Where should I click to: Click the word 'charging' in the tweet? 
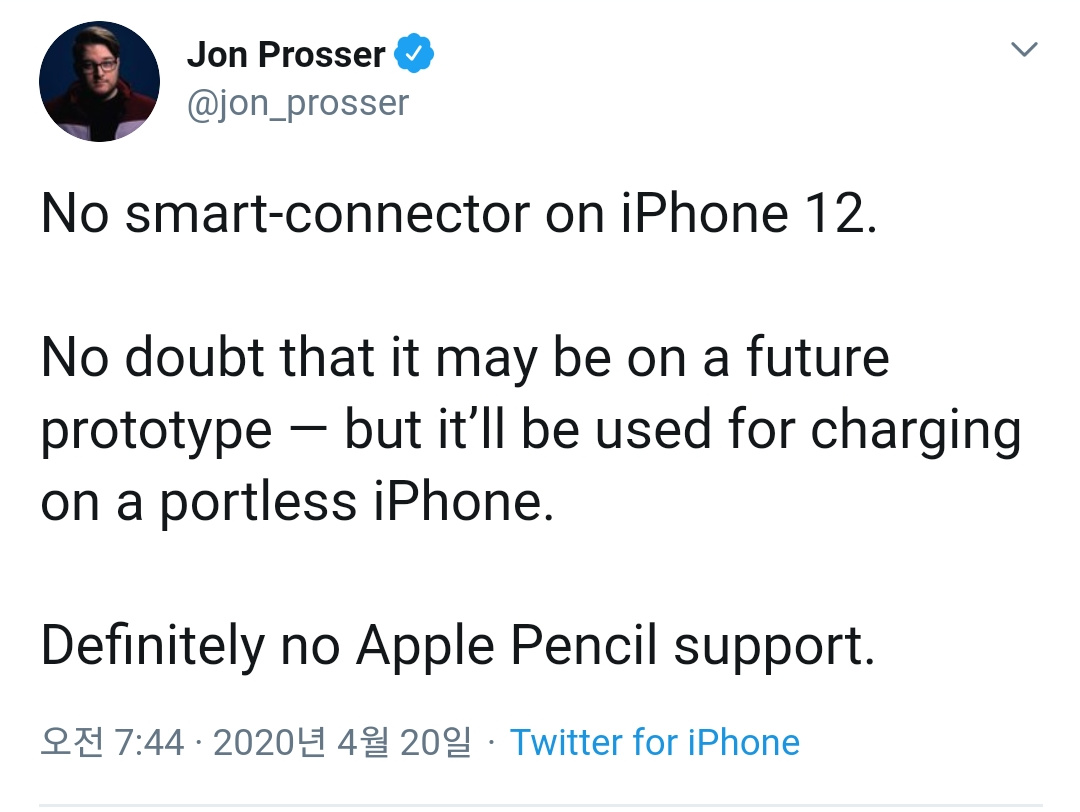coord(915,430)
